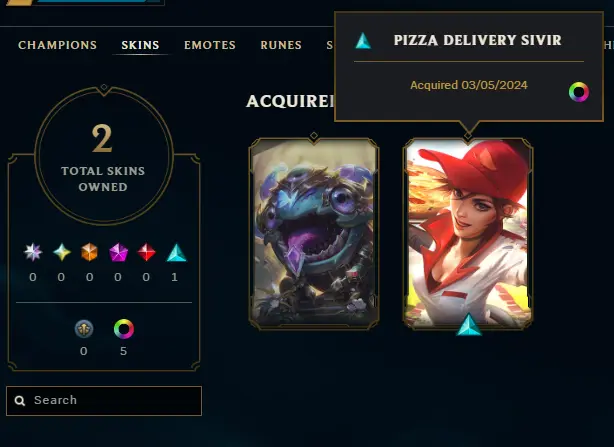Click the Search input field
The image size is (614, 447).
coord(104,401)
